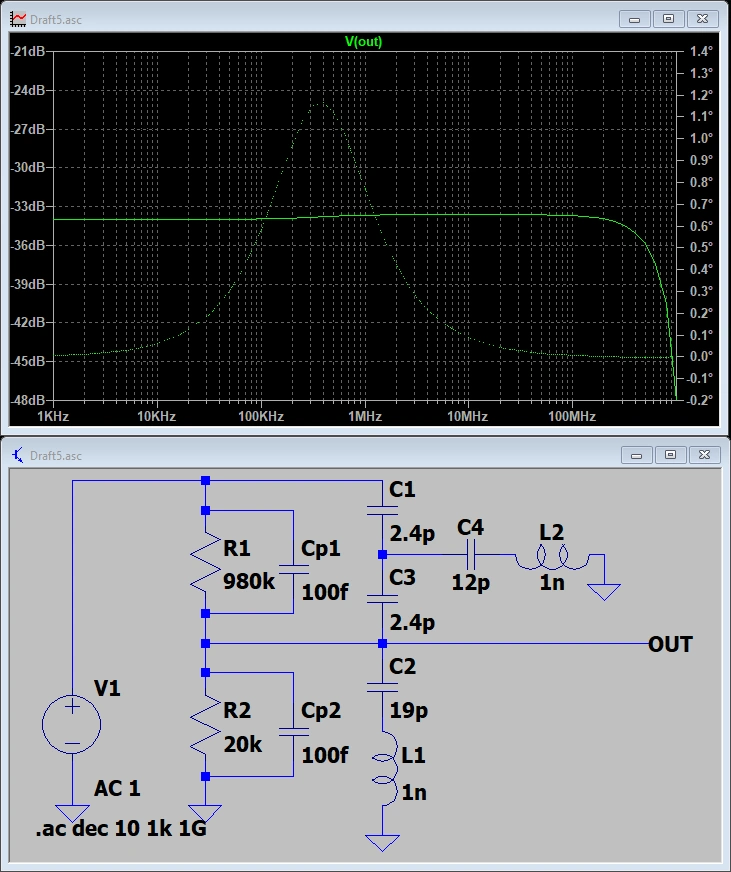Click the AC 1 value text of V1
Screen dimensions: 731x872
point(117,789)
